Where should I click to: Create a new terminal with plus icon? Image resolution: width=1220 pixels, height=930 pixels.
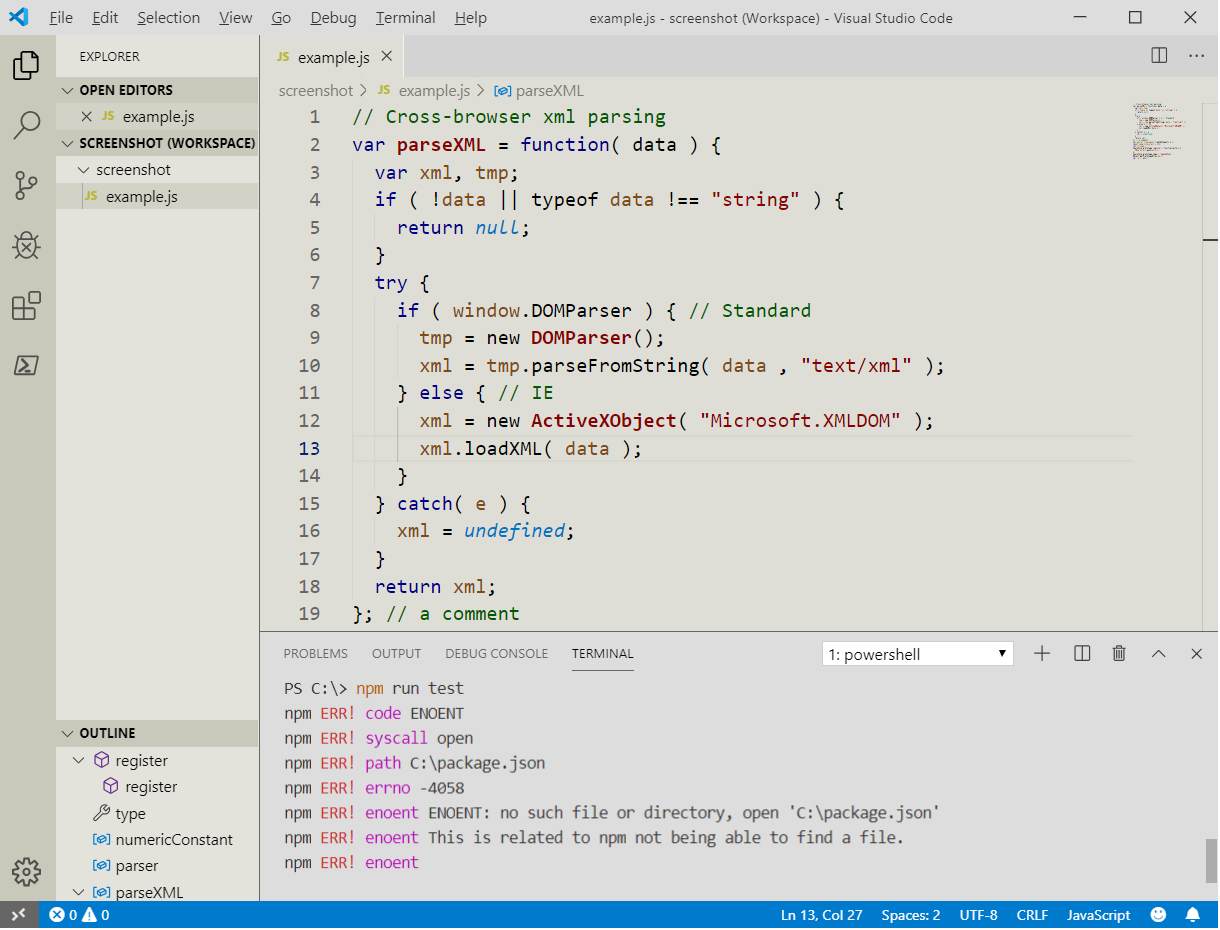click(x=1042, y=654)
